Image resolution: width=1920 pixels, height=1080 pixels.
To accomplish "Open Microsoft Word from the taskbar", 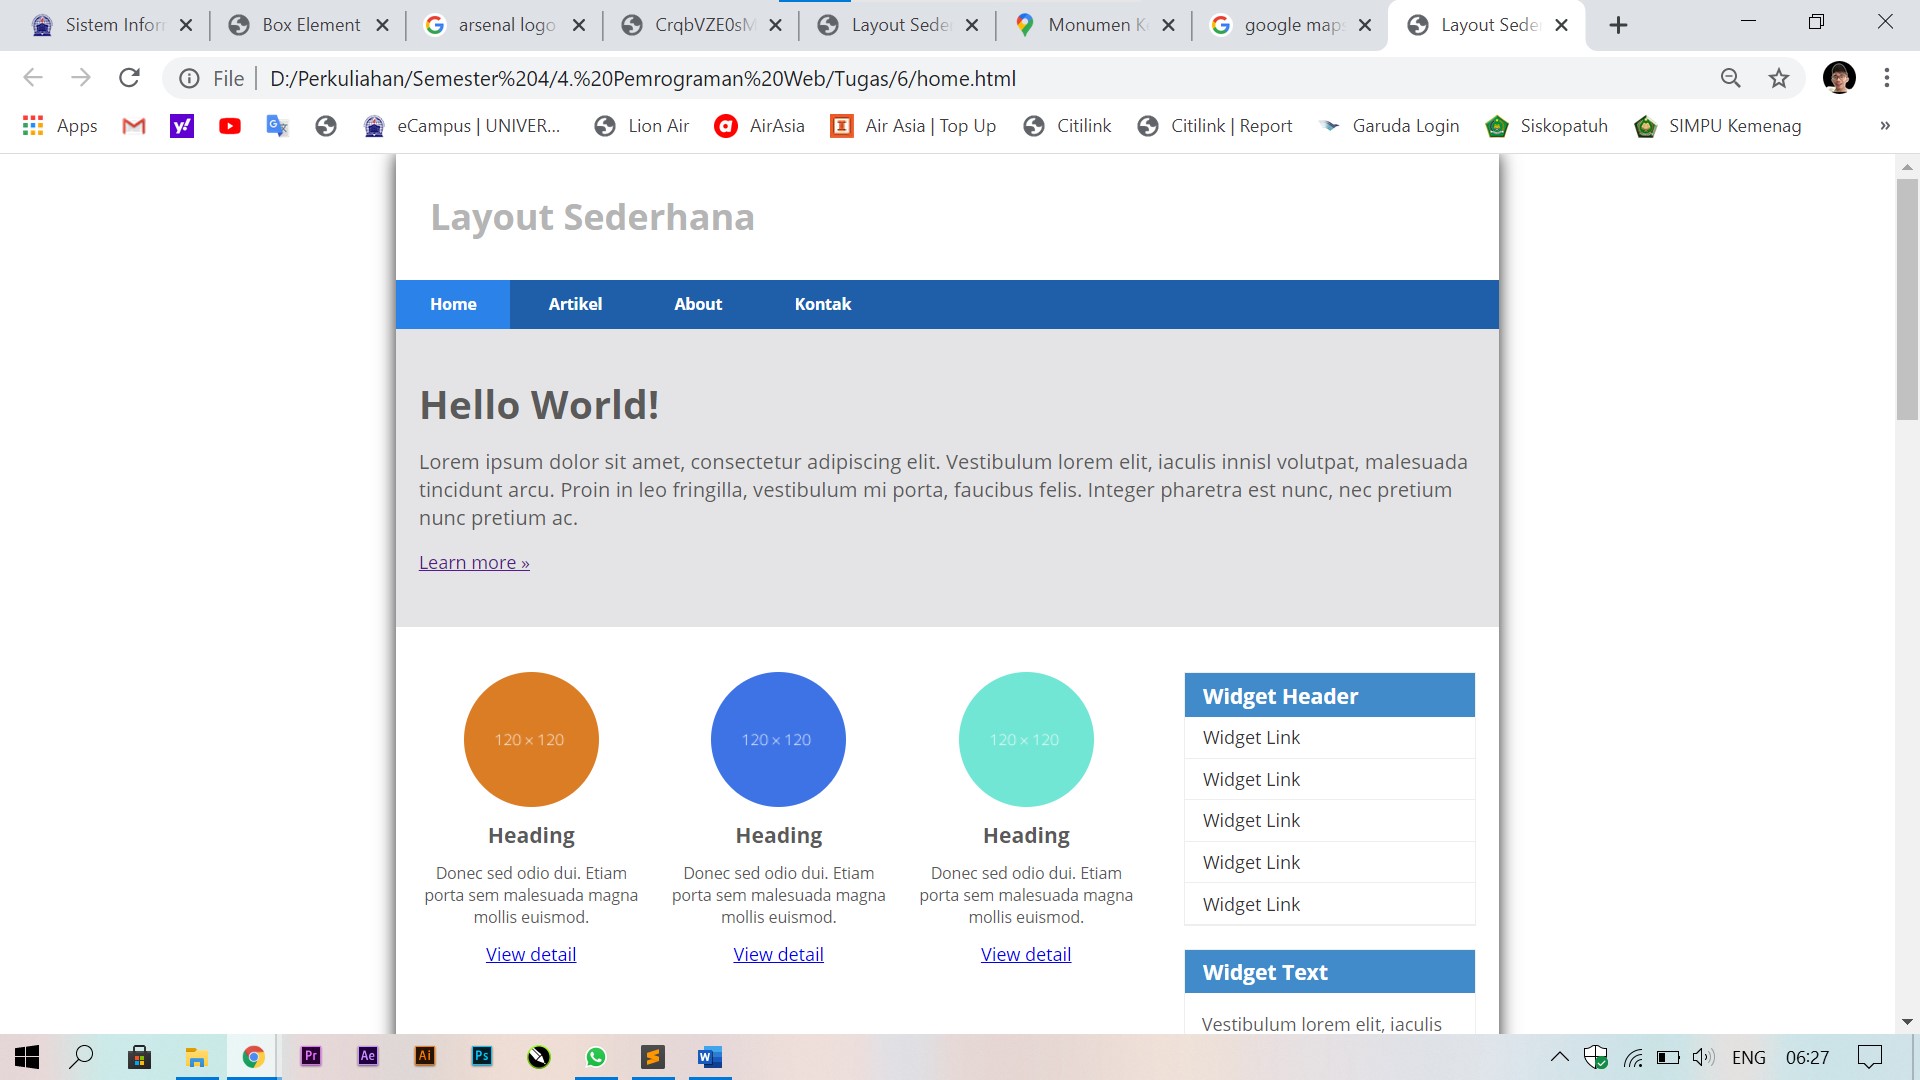I will coord(710,1057).
